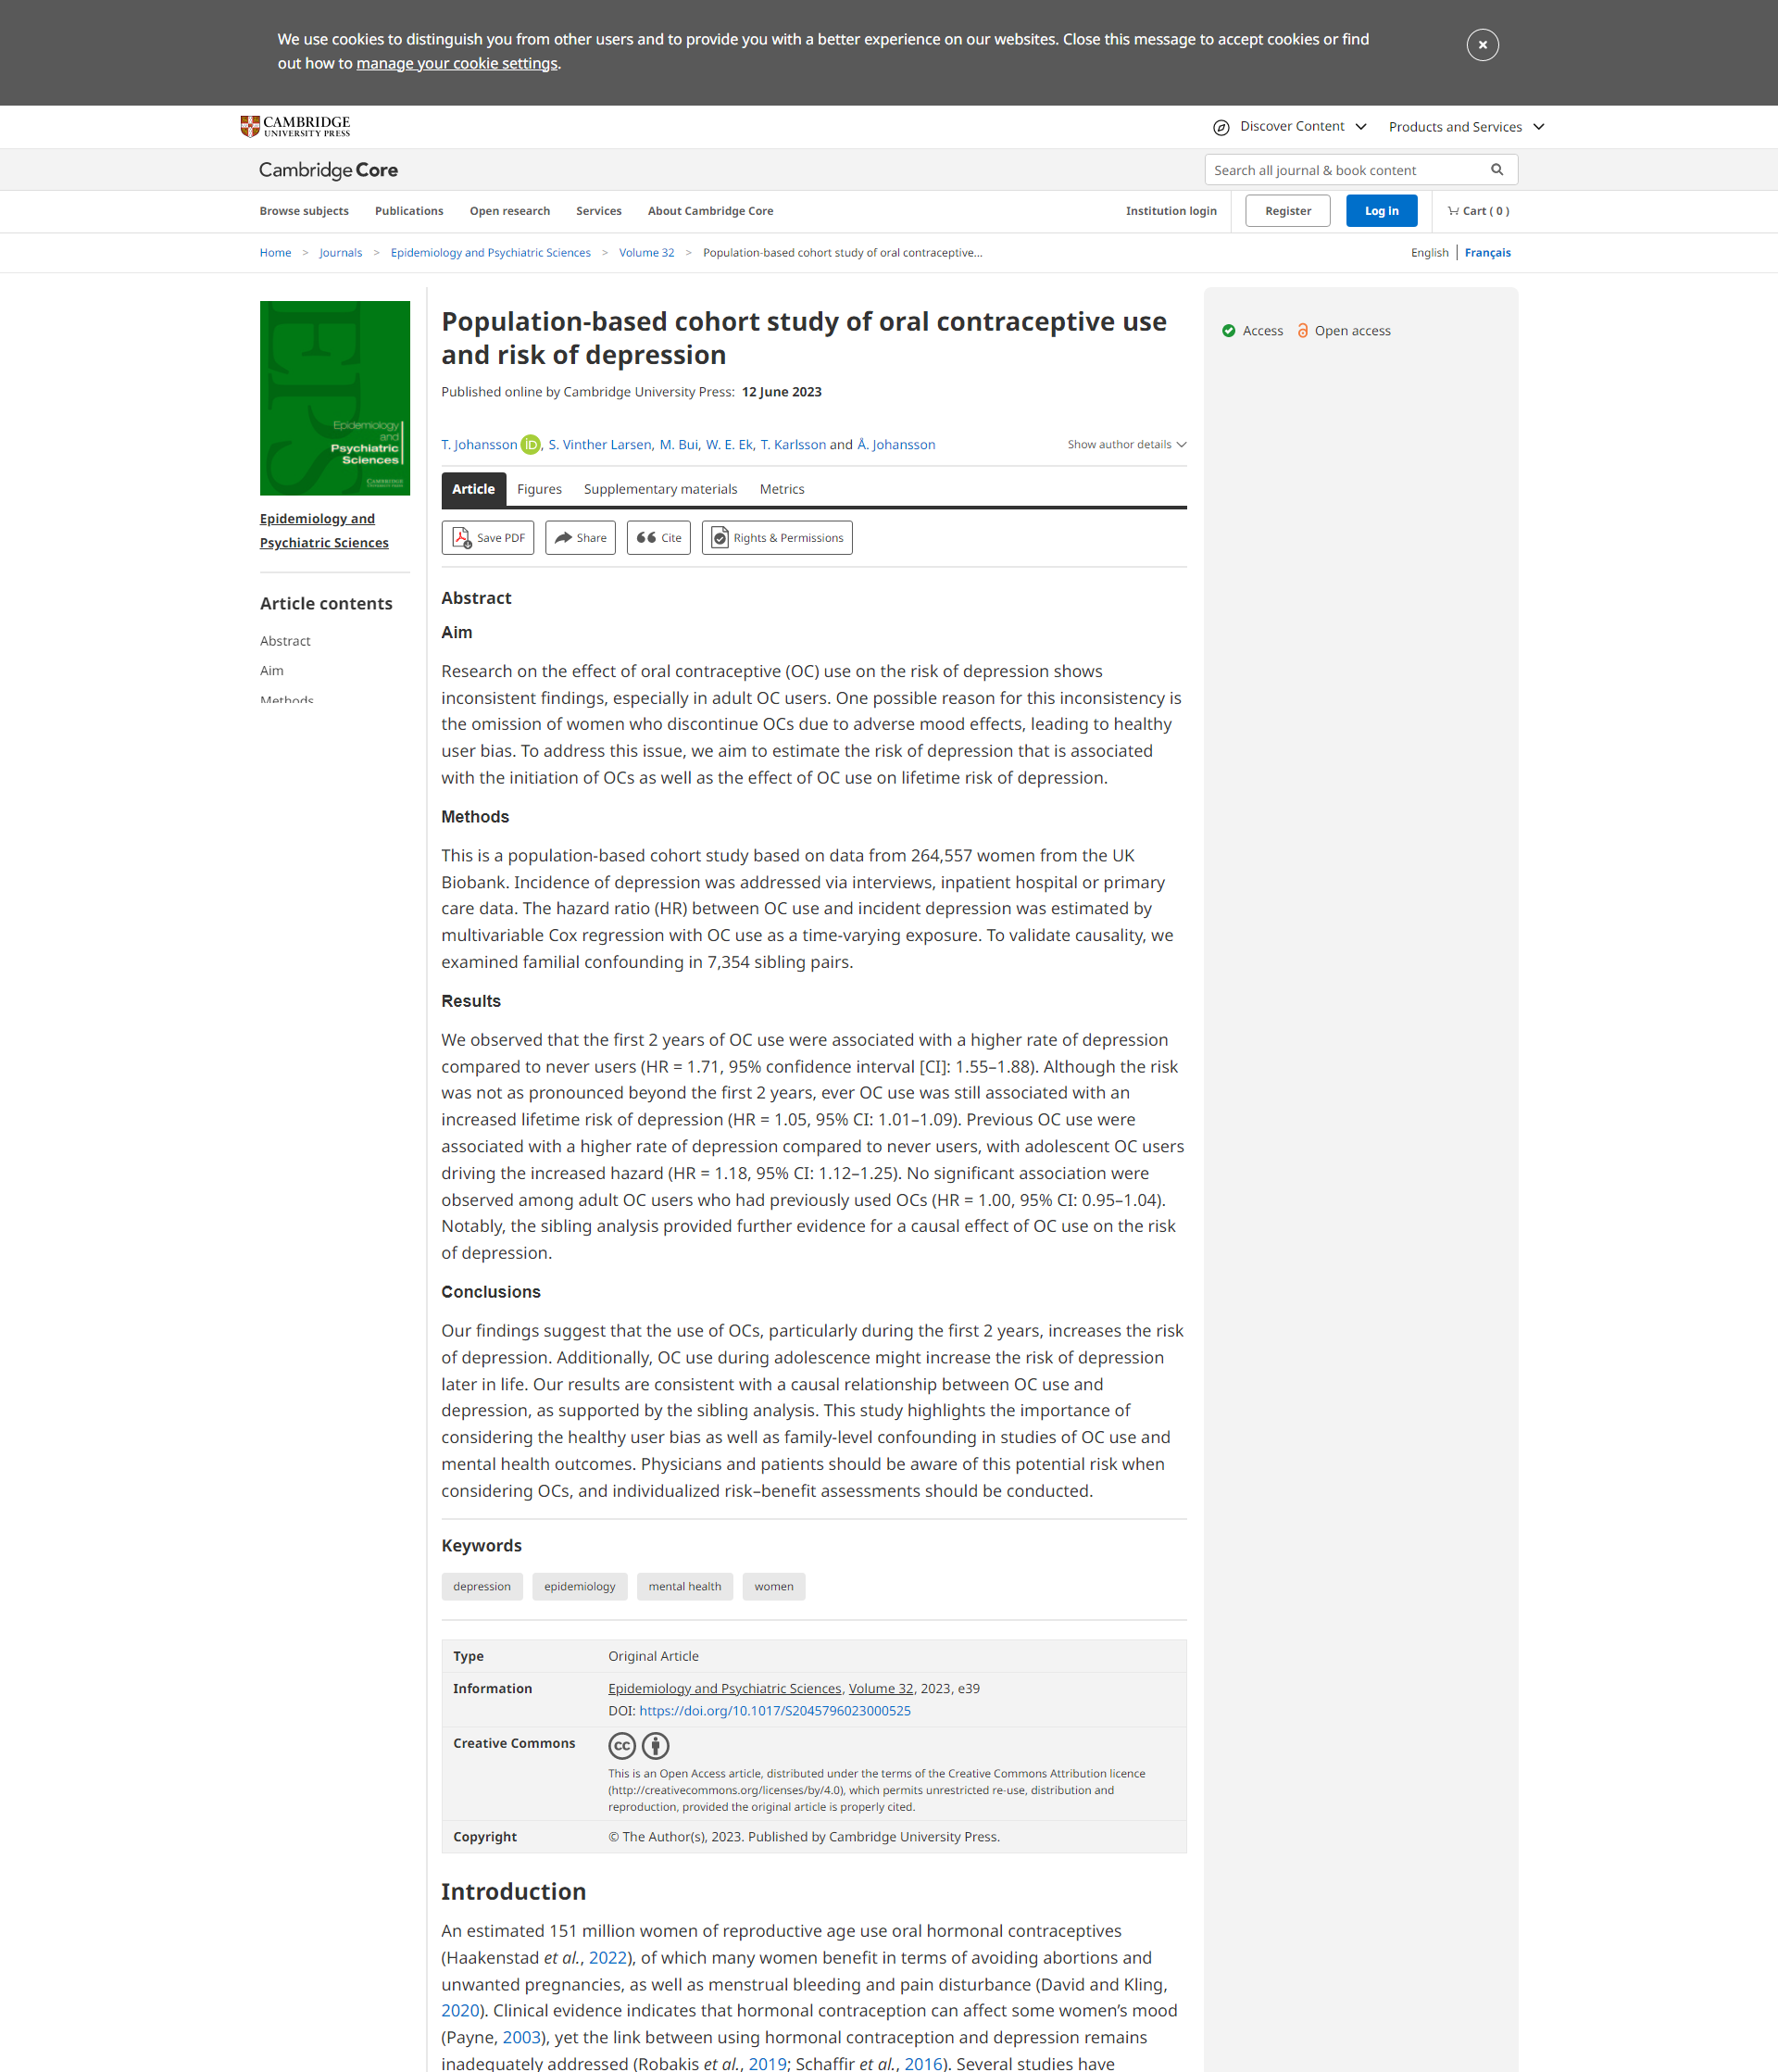Viewport: 1778px width, 2072px height.
Task: Select the Article tab
Action: pyautogui.click(x=473, y=489)
